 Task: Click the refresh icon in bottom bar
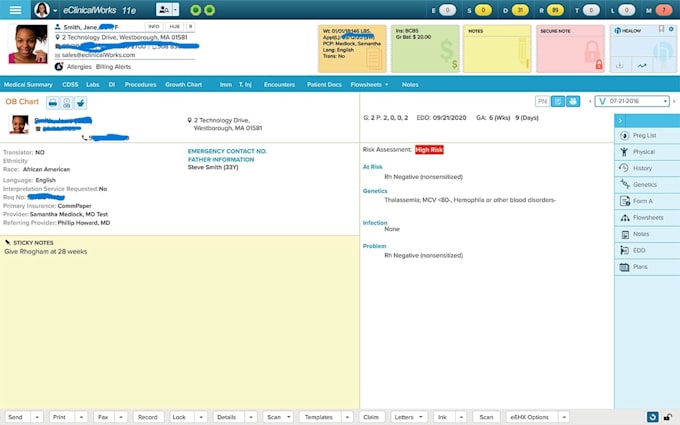tap(652, 417)
